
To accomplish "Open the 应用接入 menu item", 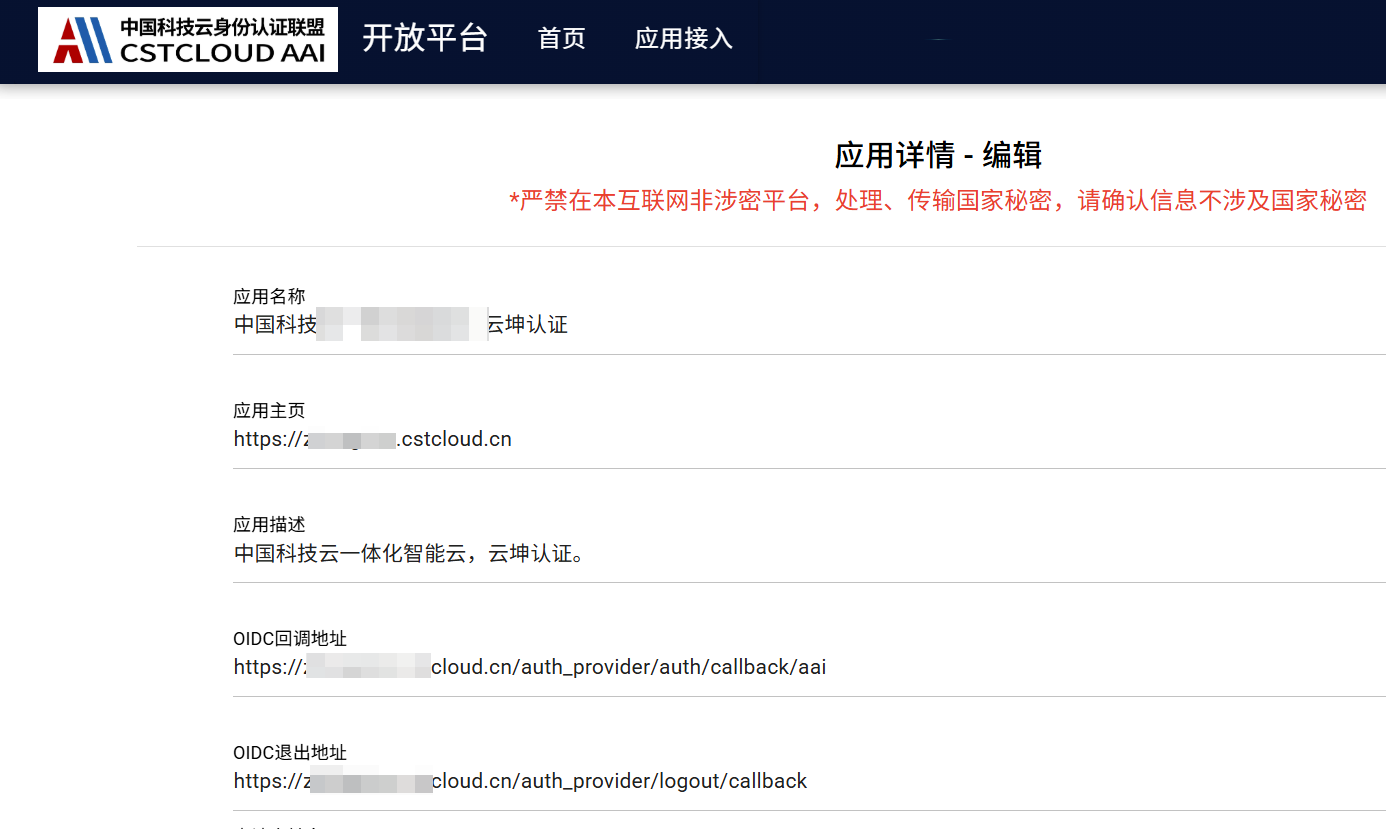I will pyautogui.click(x=684, y=39).
